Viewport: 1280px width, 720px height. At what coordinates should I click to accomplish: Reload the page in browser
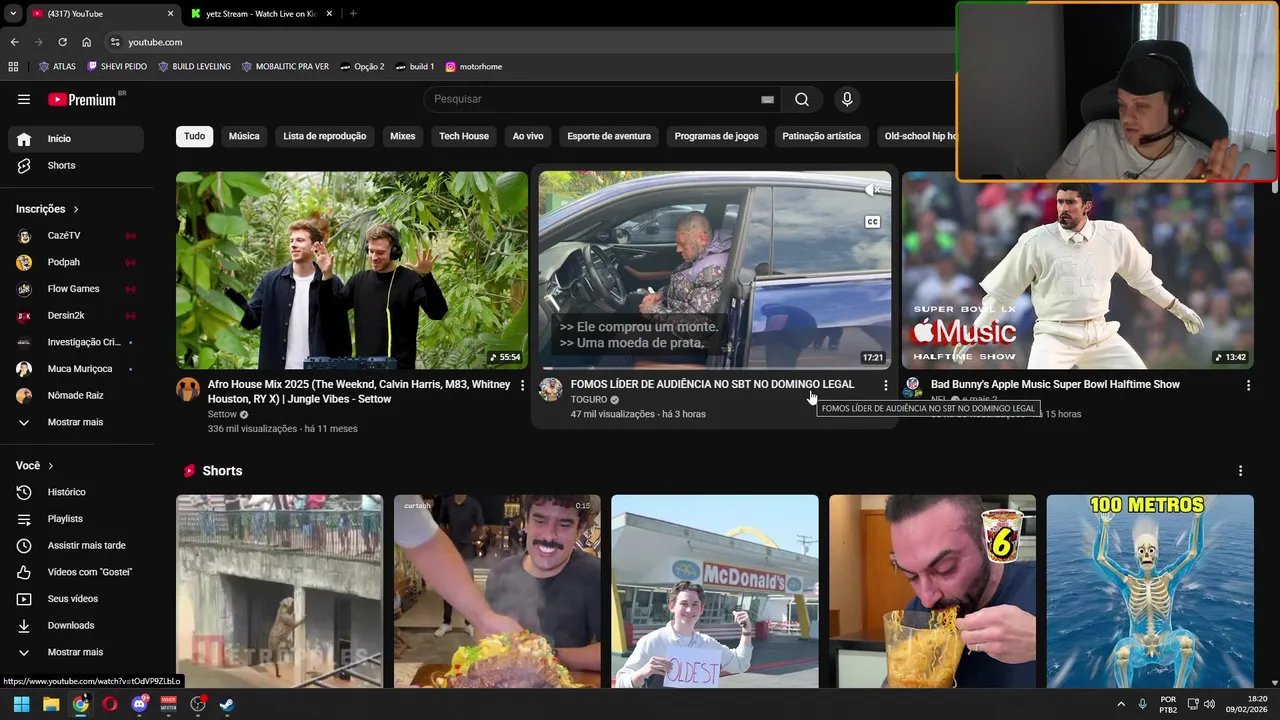tap(62, 42)
